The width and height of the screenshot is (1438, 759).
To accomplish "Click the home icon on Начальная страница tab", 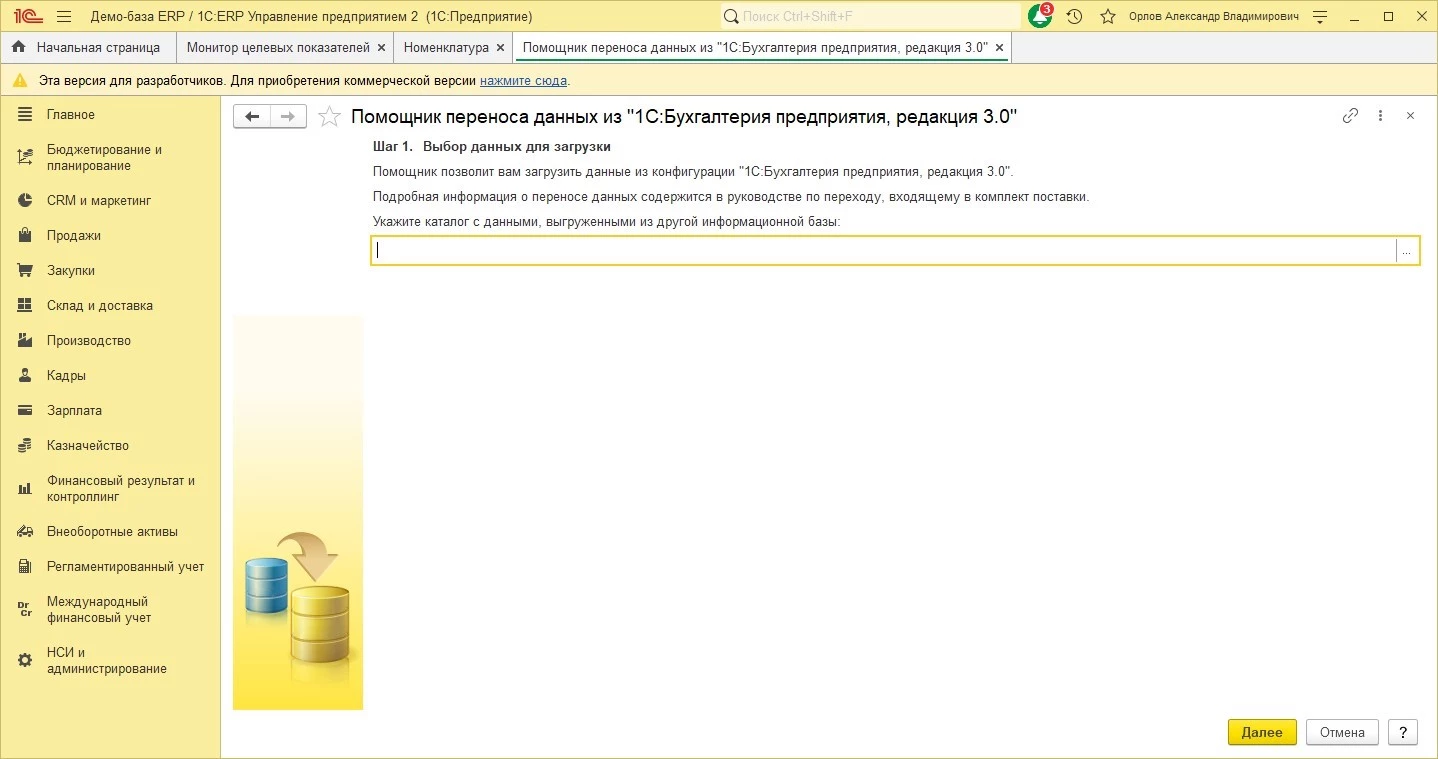I will 18,47.
